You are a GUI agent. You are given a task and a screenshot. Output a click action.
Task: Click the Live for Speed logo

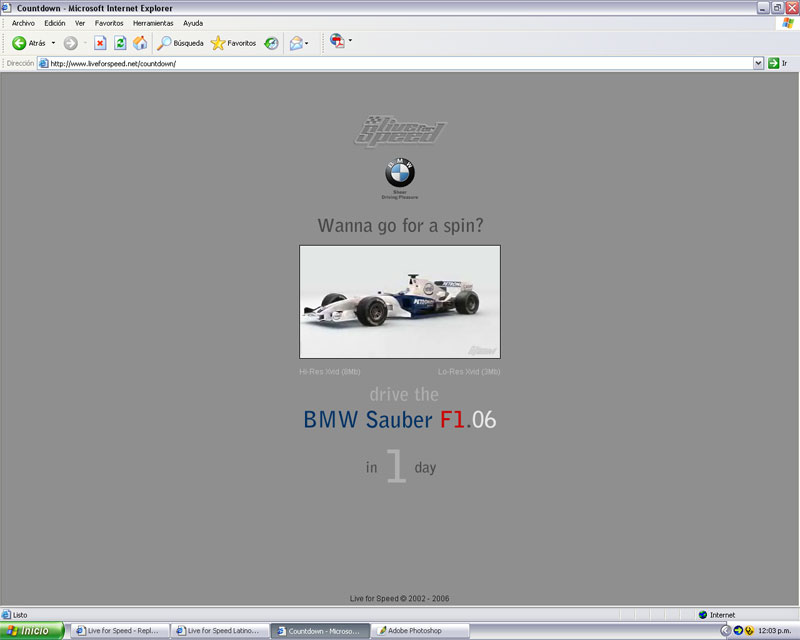pos(400,132)
